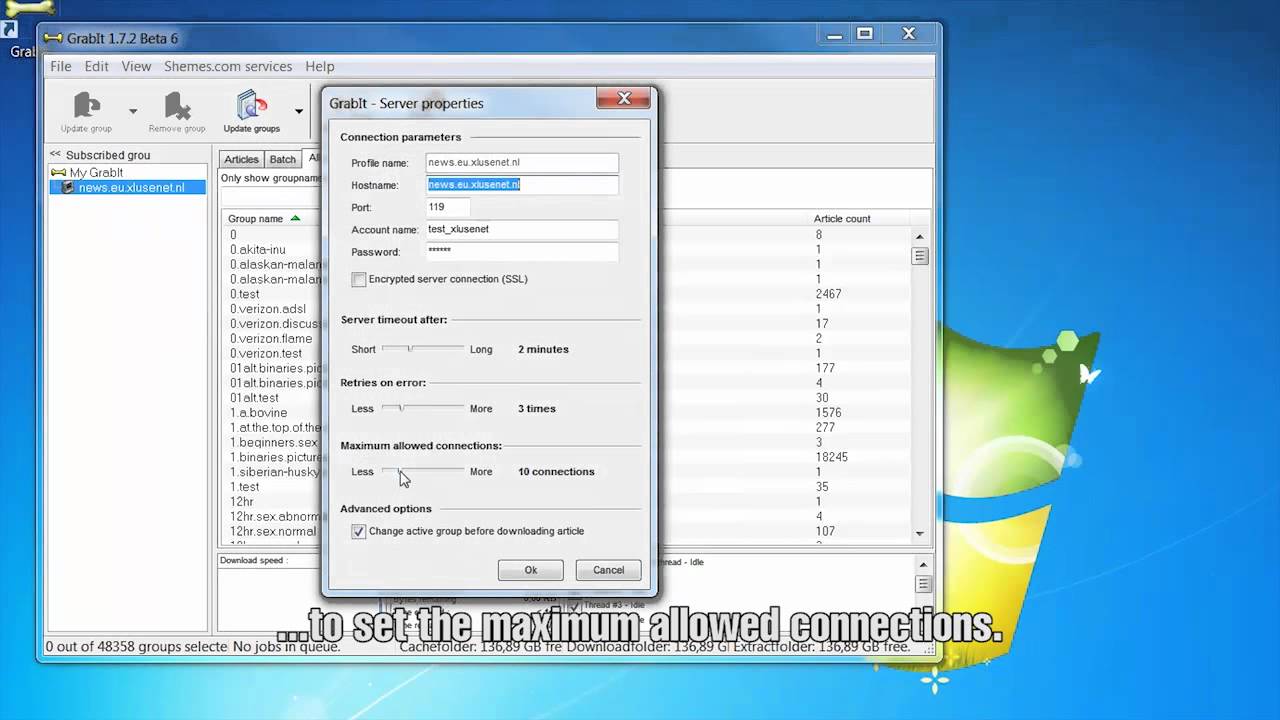This screenshot has width=1280, height=720.
Task: Click the Update group toolbar icon
Action: pos(87,111)
